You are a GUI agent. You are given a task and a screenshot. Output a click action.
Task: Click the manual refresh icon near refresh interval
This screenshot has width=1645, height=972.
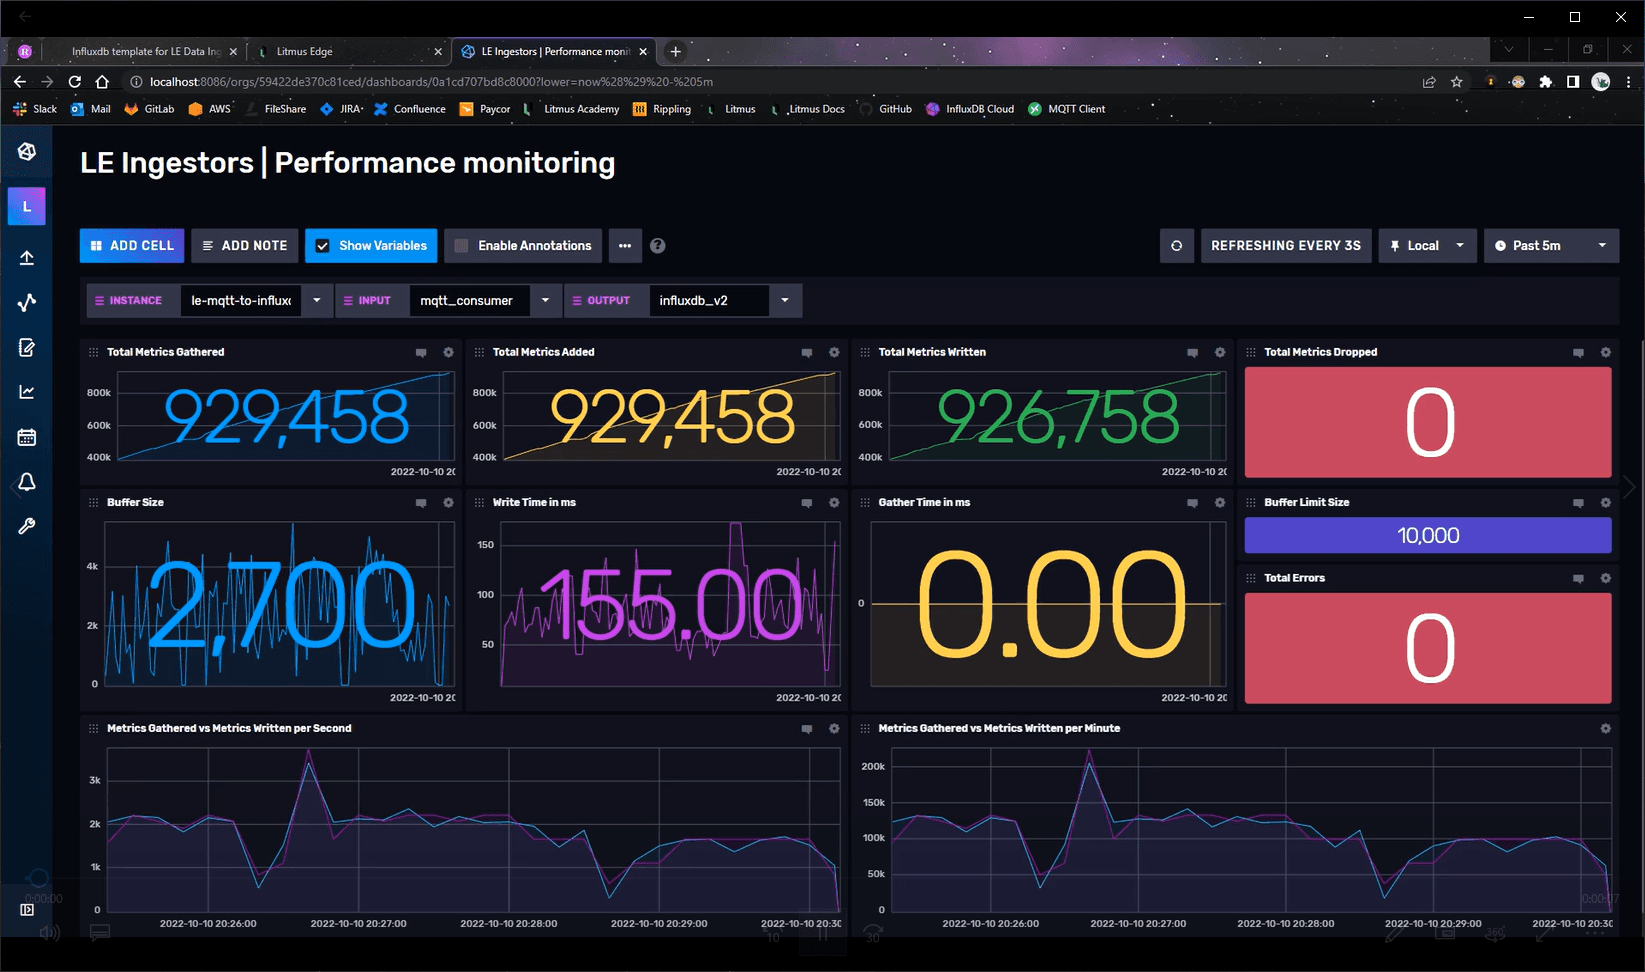tap(1176, 245)
